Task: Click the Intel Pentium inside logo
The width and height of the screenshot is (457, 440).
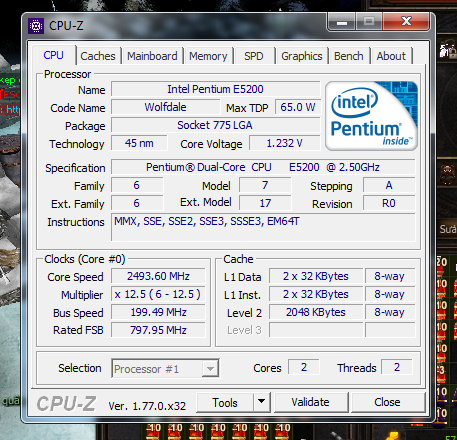Action: (371, 115)
